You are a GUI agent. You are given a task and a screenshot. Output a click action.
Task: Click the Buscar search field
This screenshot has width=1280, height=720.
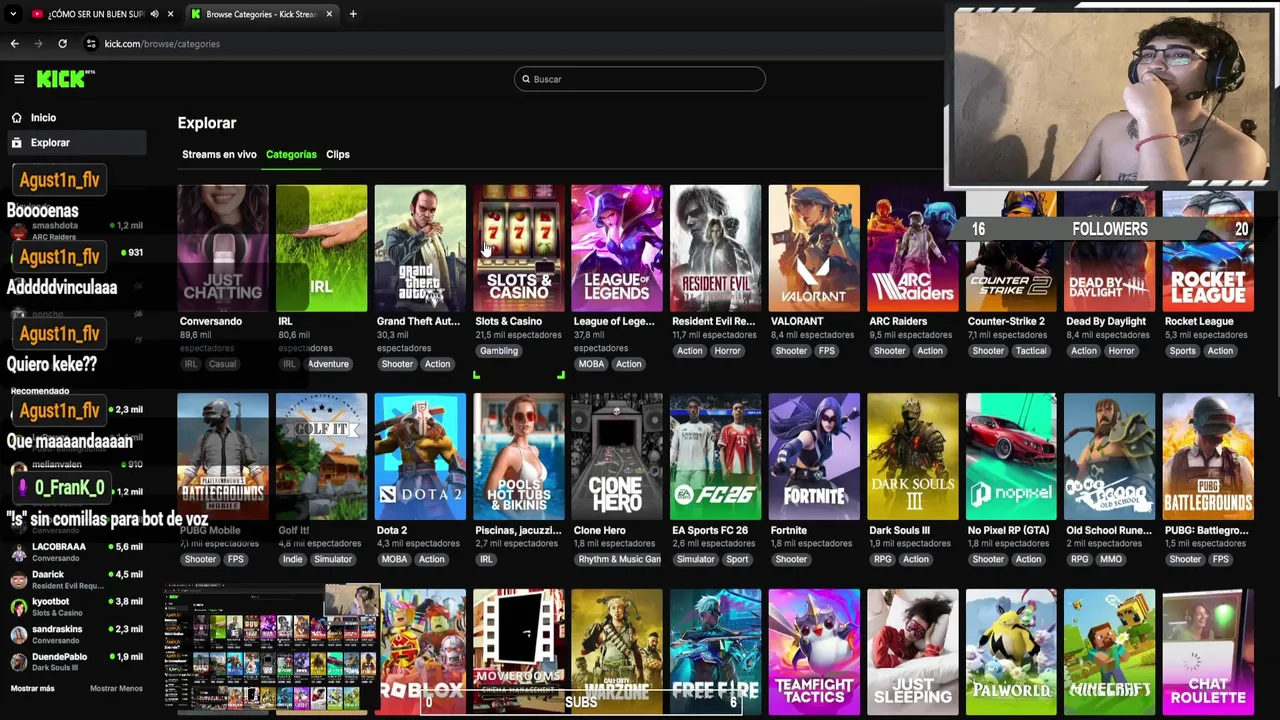pyautogui.click(x=640, y=79)
